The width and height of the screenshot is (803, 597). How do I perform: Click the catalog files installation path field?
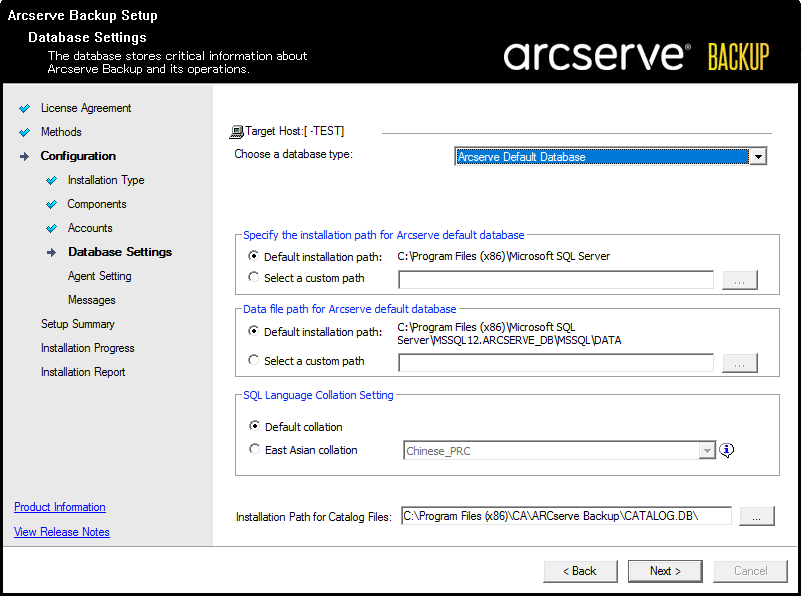(566, 516)
